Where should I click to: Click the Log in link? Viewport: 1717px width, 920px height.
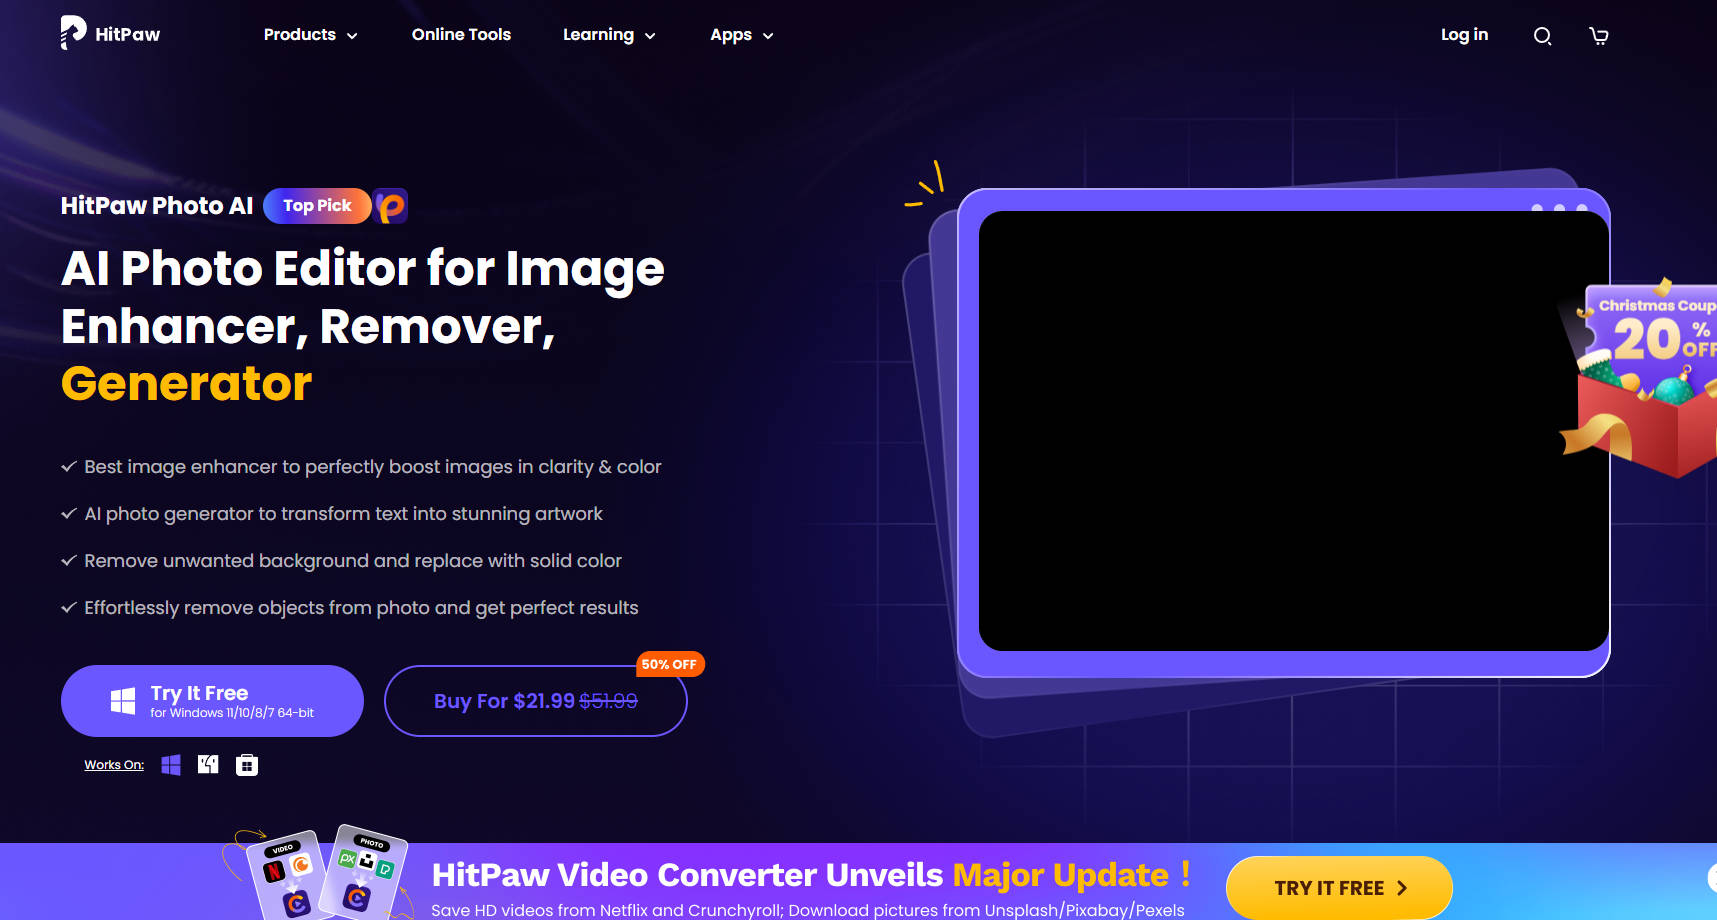click(x=1464, y=35)
